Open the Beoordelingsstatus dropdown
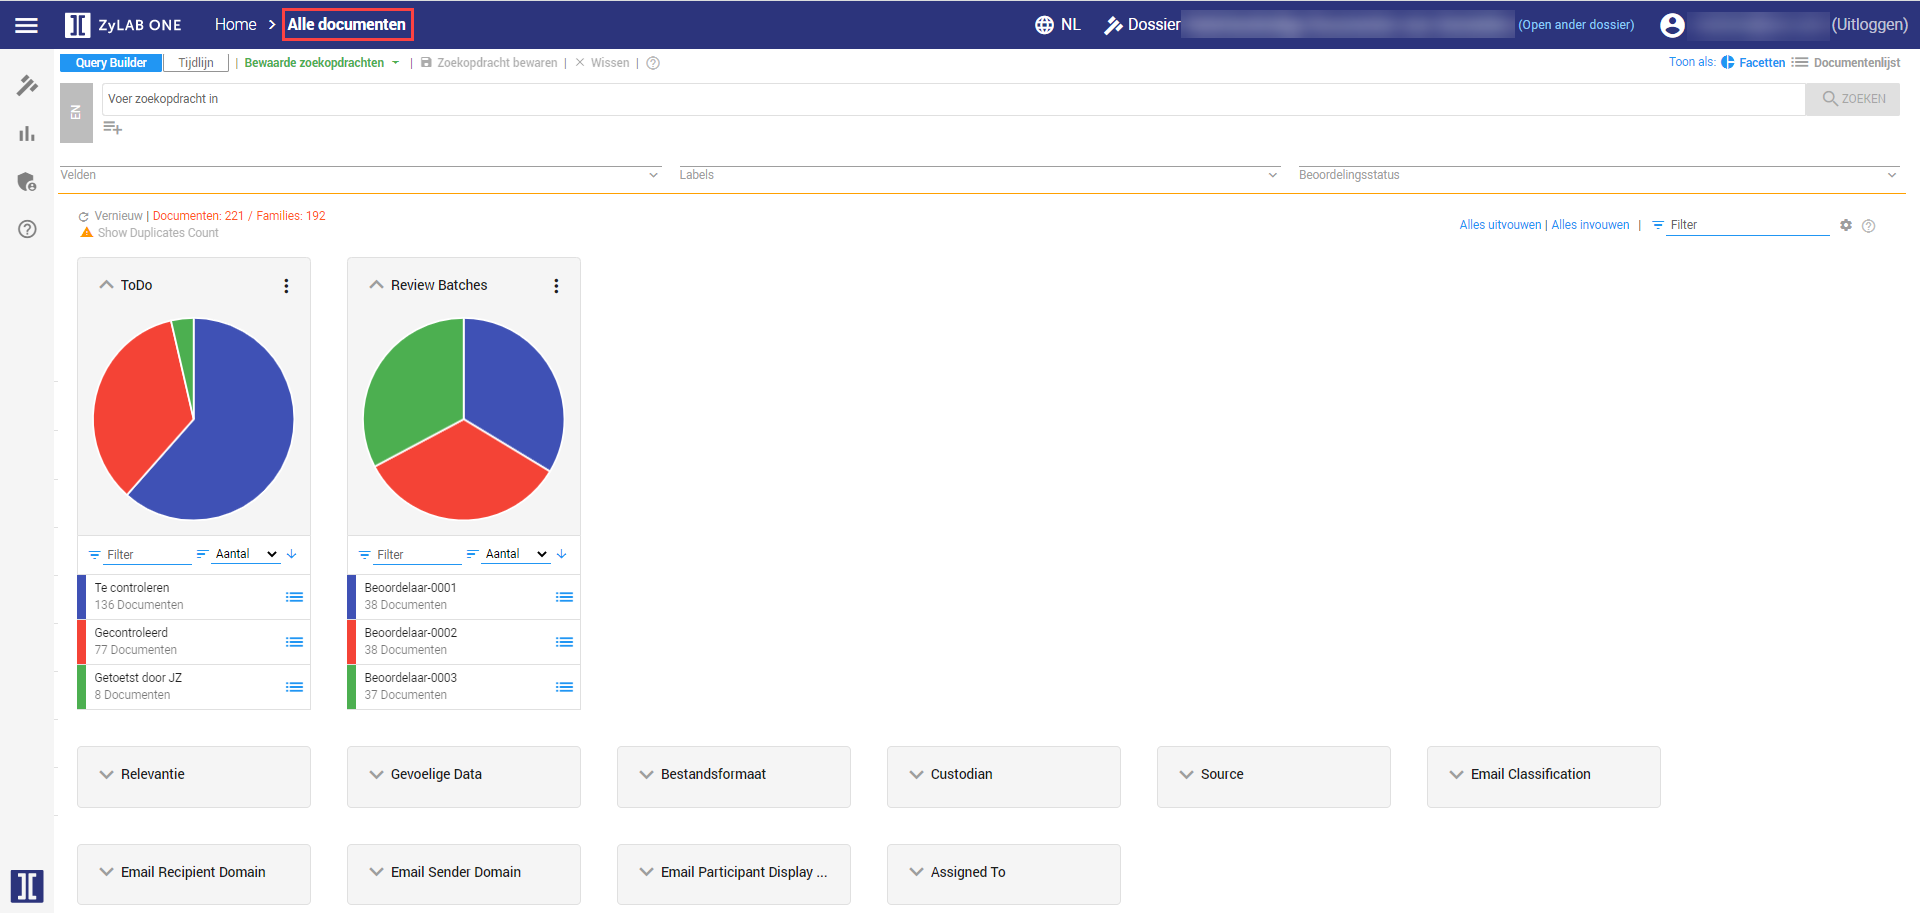Viewport: 1920px width, 913px height. click(1599, 175)
